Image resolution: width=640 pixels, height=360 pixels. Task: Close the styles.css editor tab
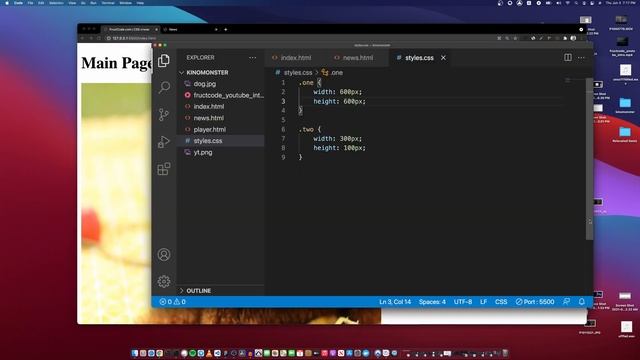[x=443, y=58]
